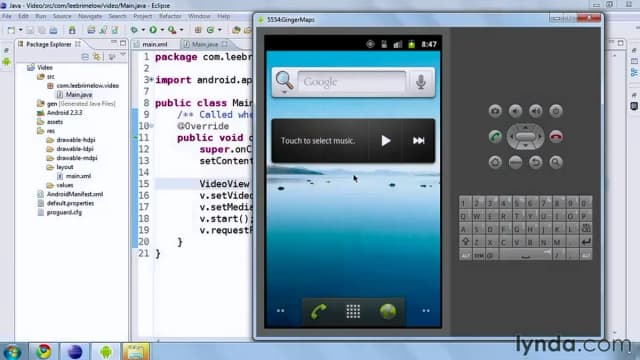Viewport: 640px width, 360px height.
Task: Open the Package Explorer view menu arrow
Action: (x=123, y=55)
